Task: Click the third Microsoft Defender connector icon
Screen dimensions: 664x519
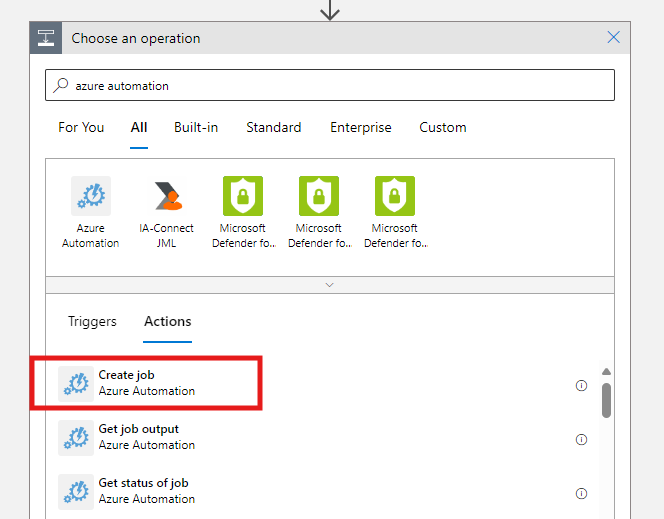Action: coord(394,197)
